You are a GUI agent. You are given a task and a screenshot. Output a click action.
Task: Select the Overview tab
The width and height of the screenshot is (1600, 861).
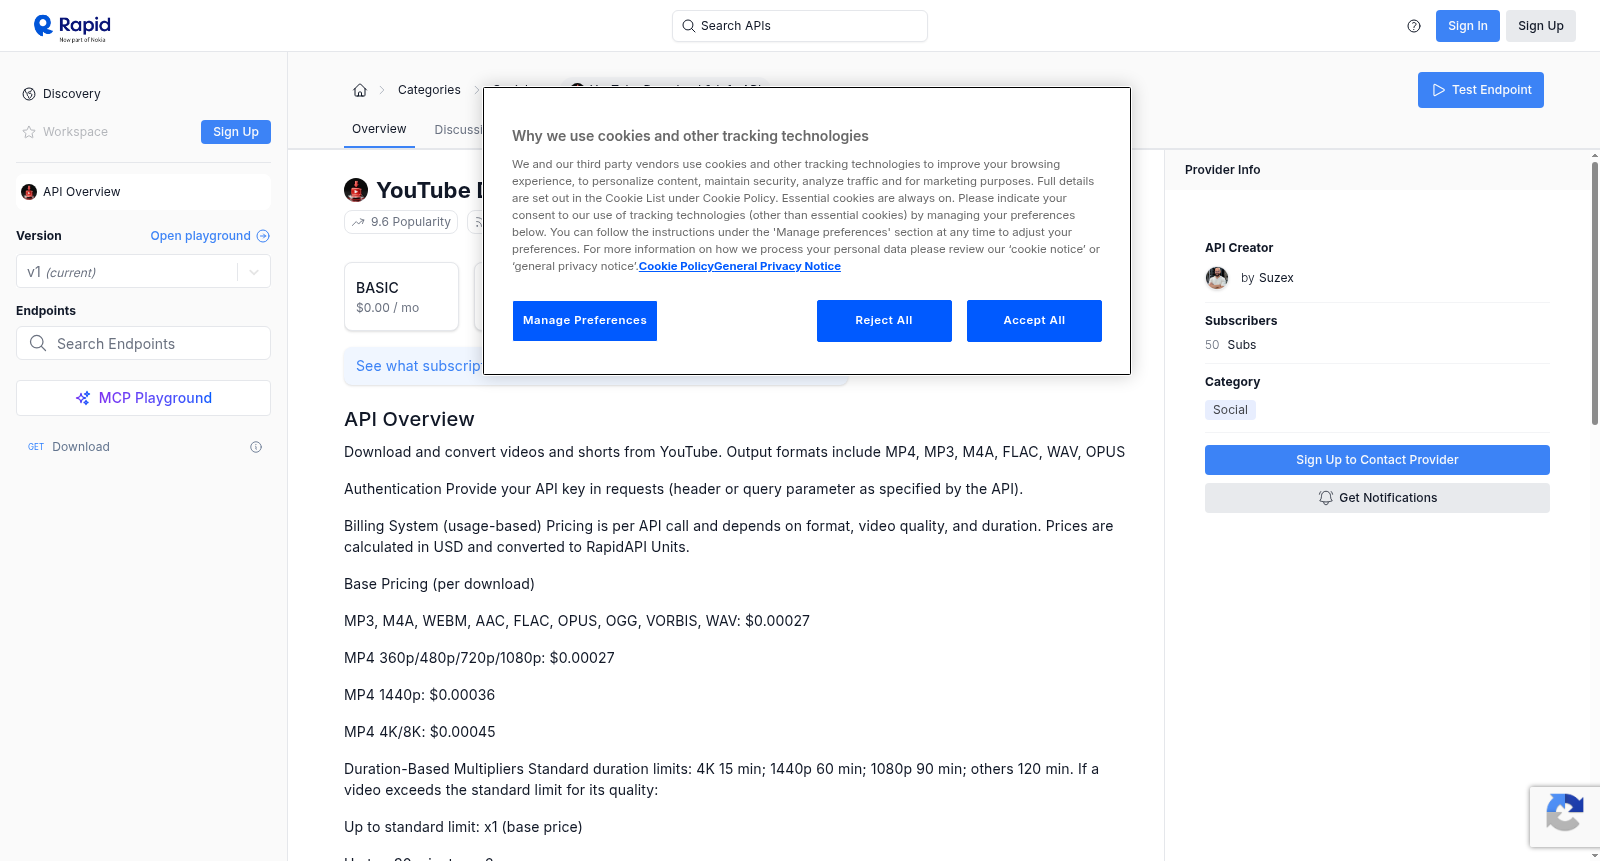point(379,129)
